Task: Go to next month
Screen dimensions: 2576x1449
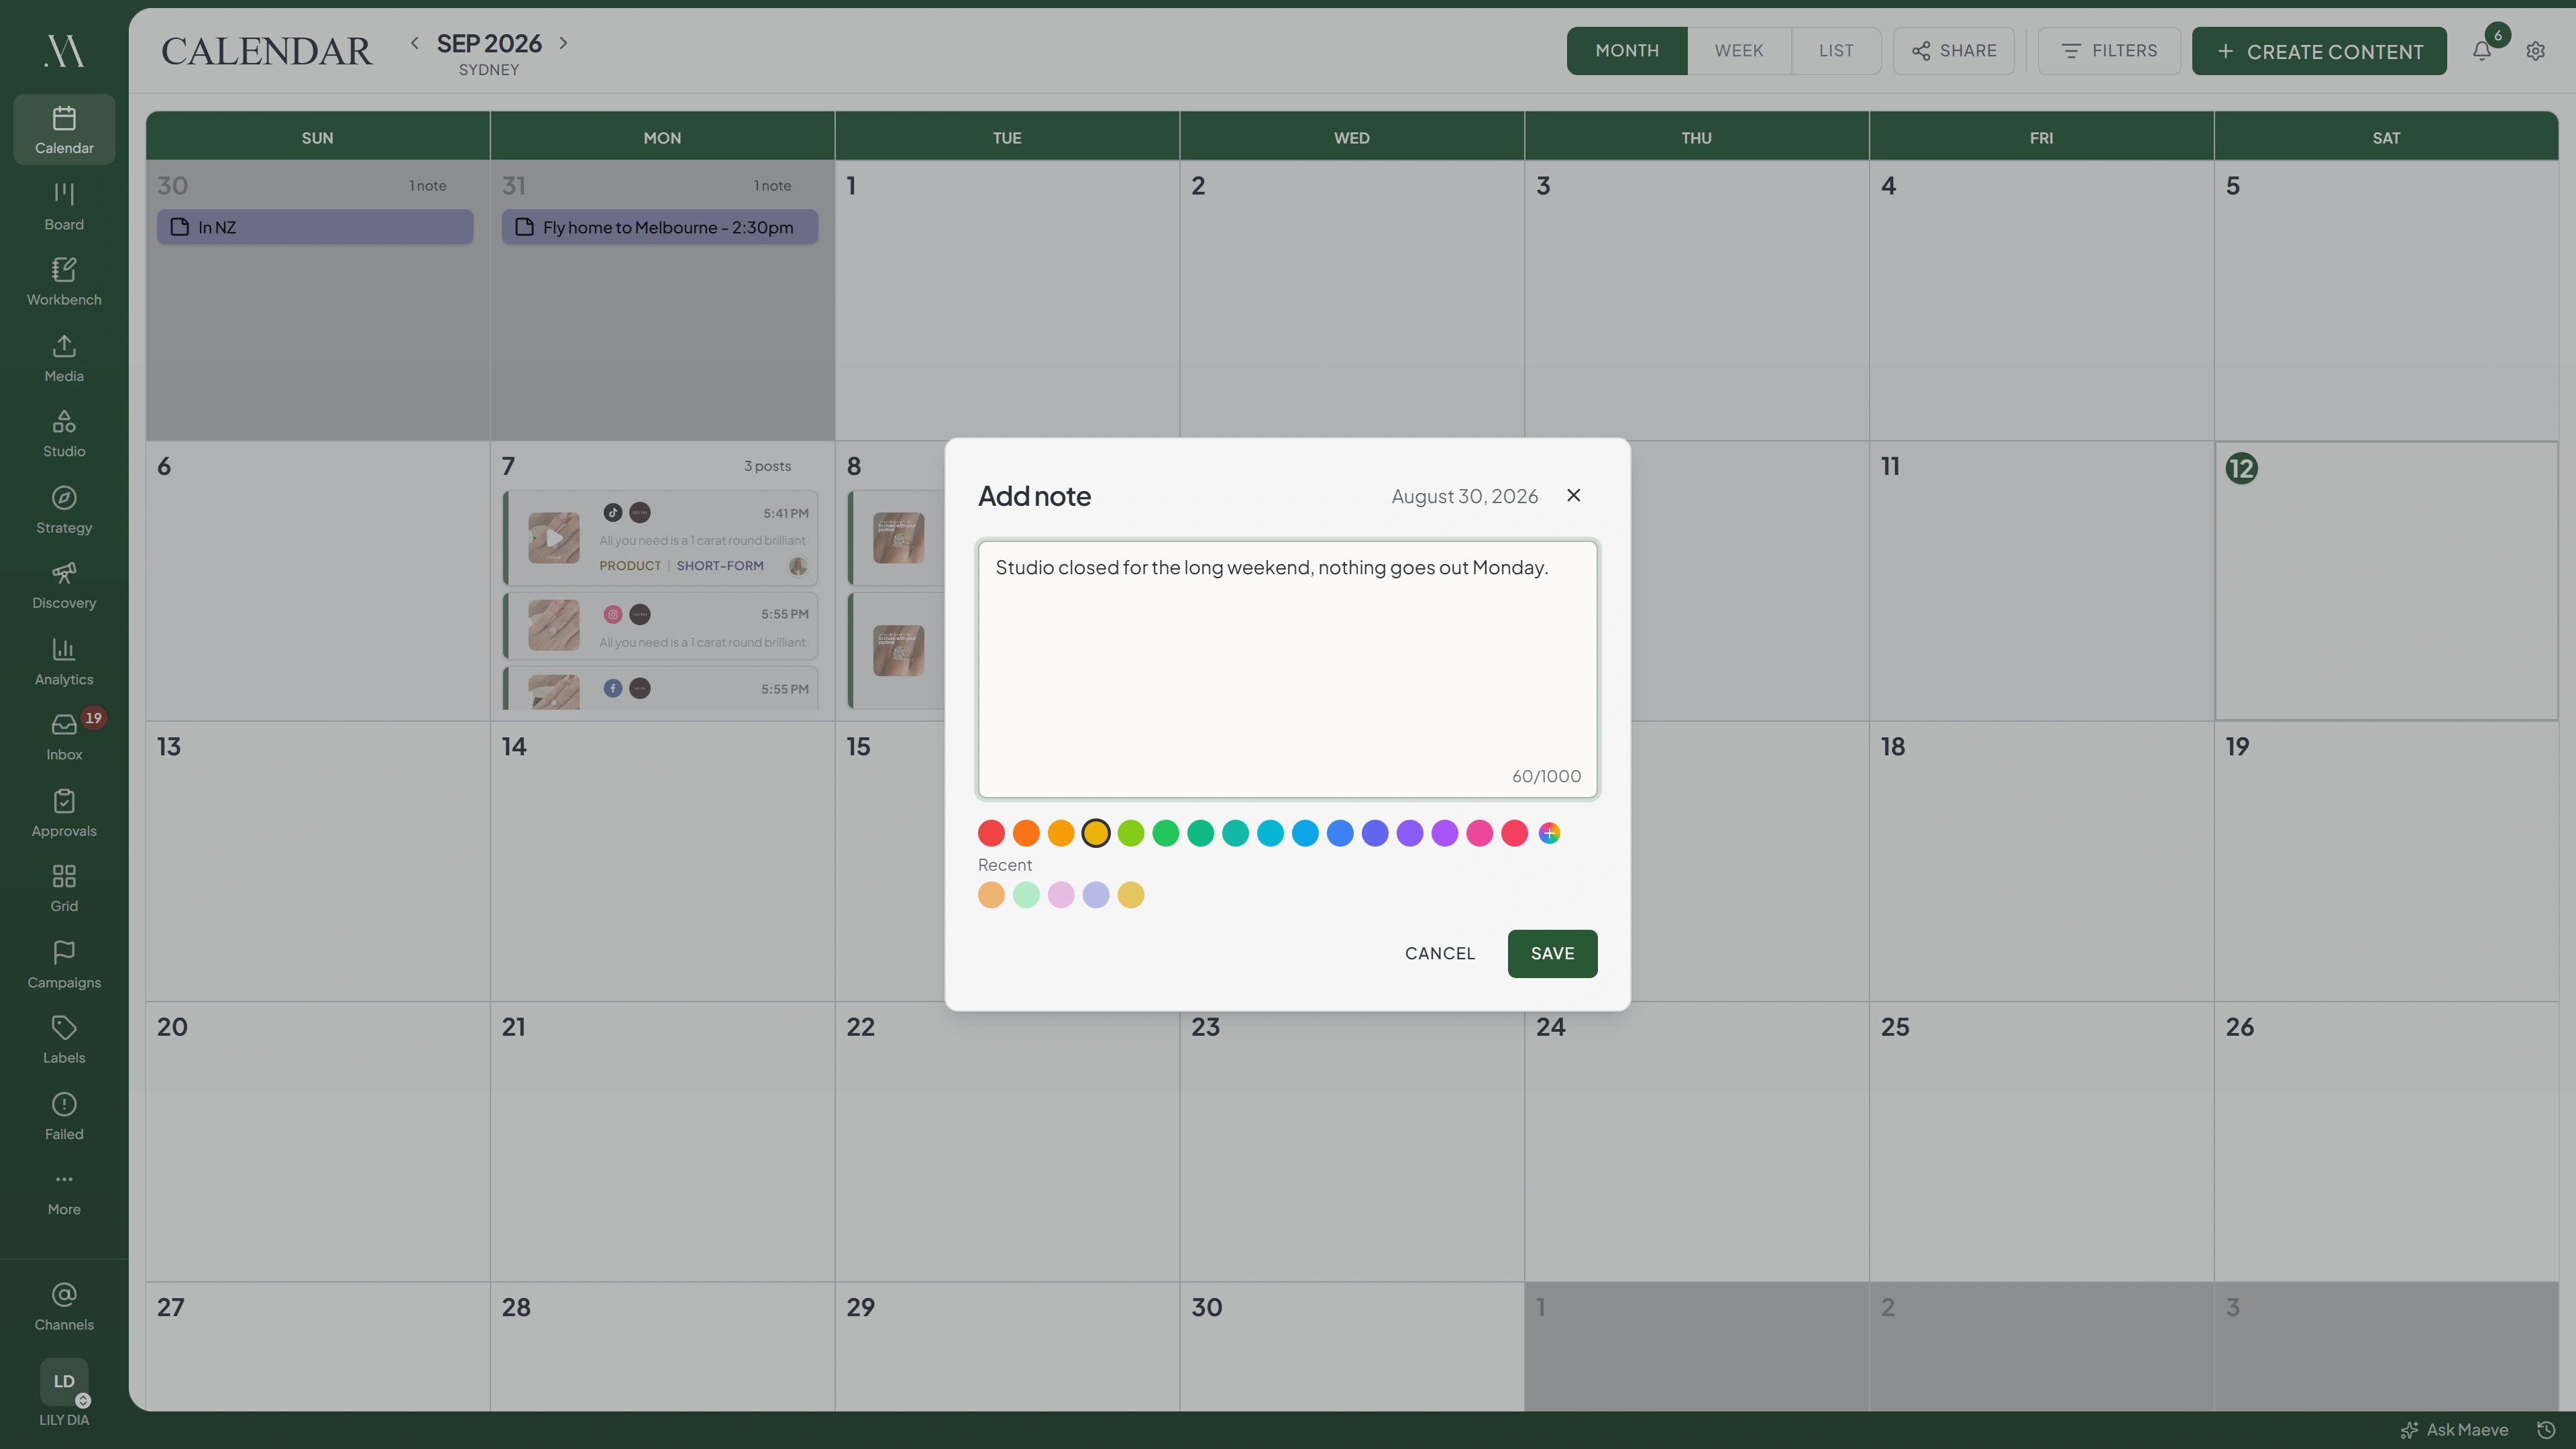Action: (x=563, y=43)
